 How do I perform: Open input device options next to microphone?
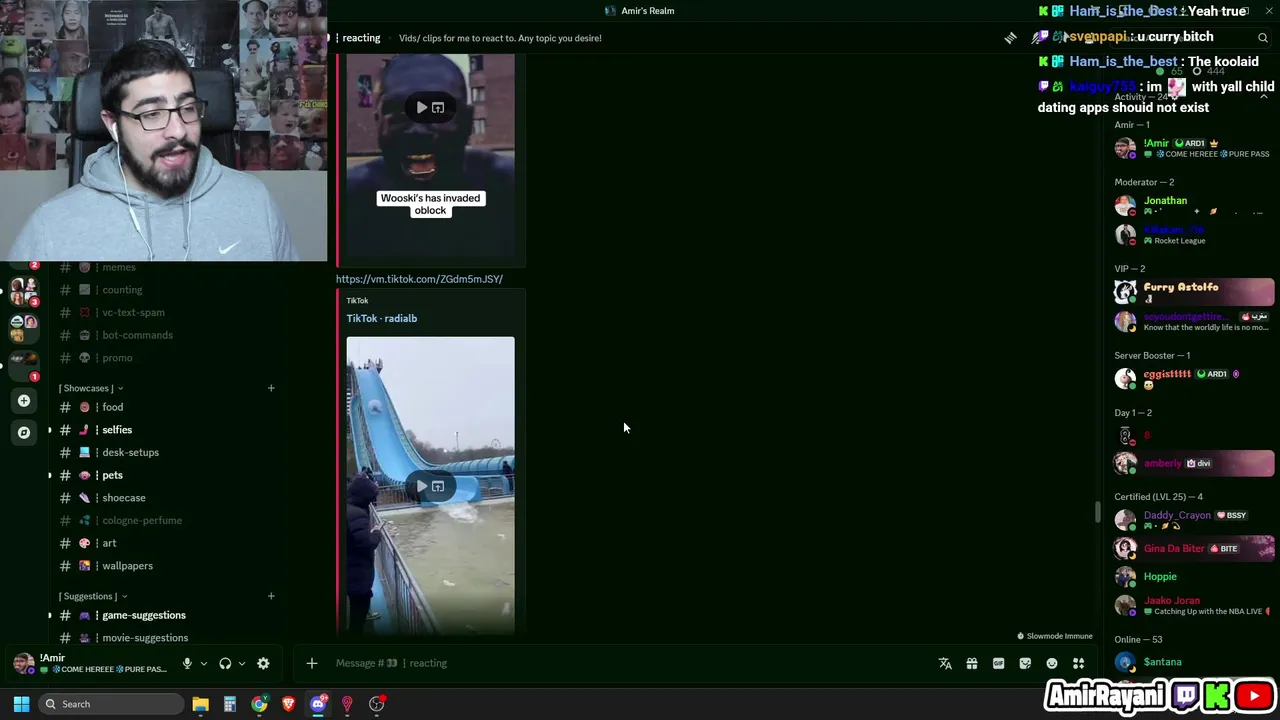pos(204,663)
